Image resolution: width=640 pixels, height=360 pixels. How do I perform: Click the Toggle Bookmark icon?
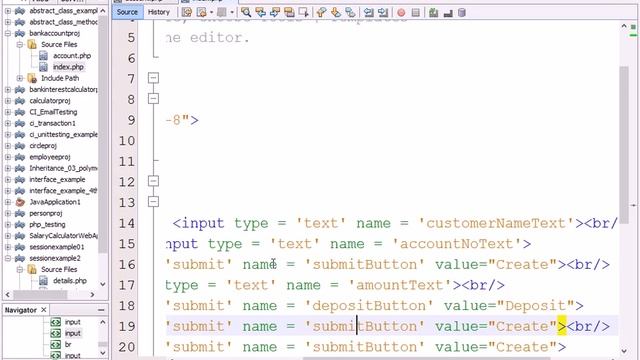tap(350, 13)
